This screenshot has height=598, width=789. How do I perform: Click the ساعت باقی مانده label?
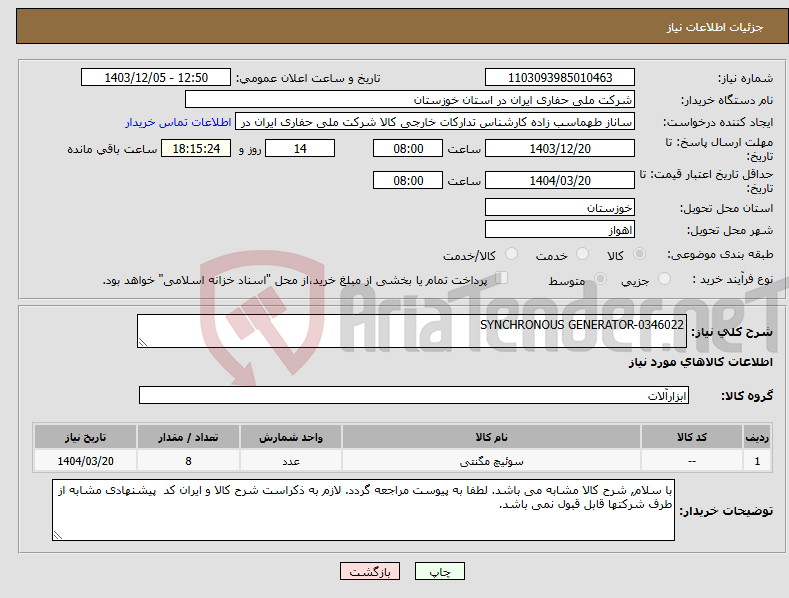coord(112,149)
